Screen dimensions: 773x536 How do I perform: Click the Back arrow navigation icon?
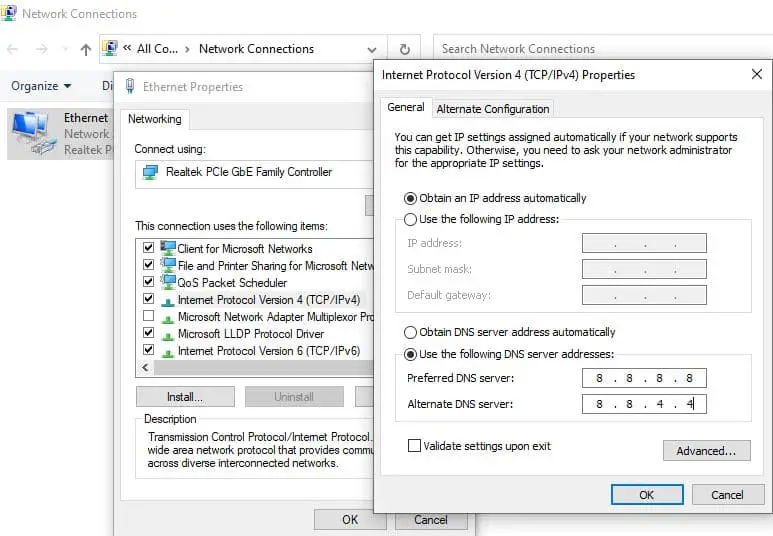pos(15,49)
